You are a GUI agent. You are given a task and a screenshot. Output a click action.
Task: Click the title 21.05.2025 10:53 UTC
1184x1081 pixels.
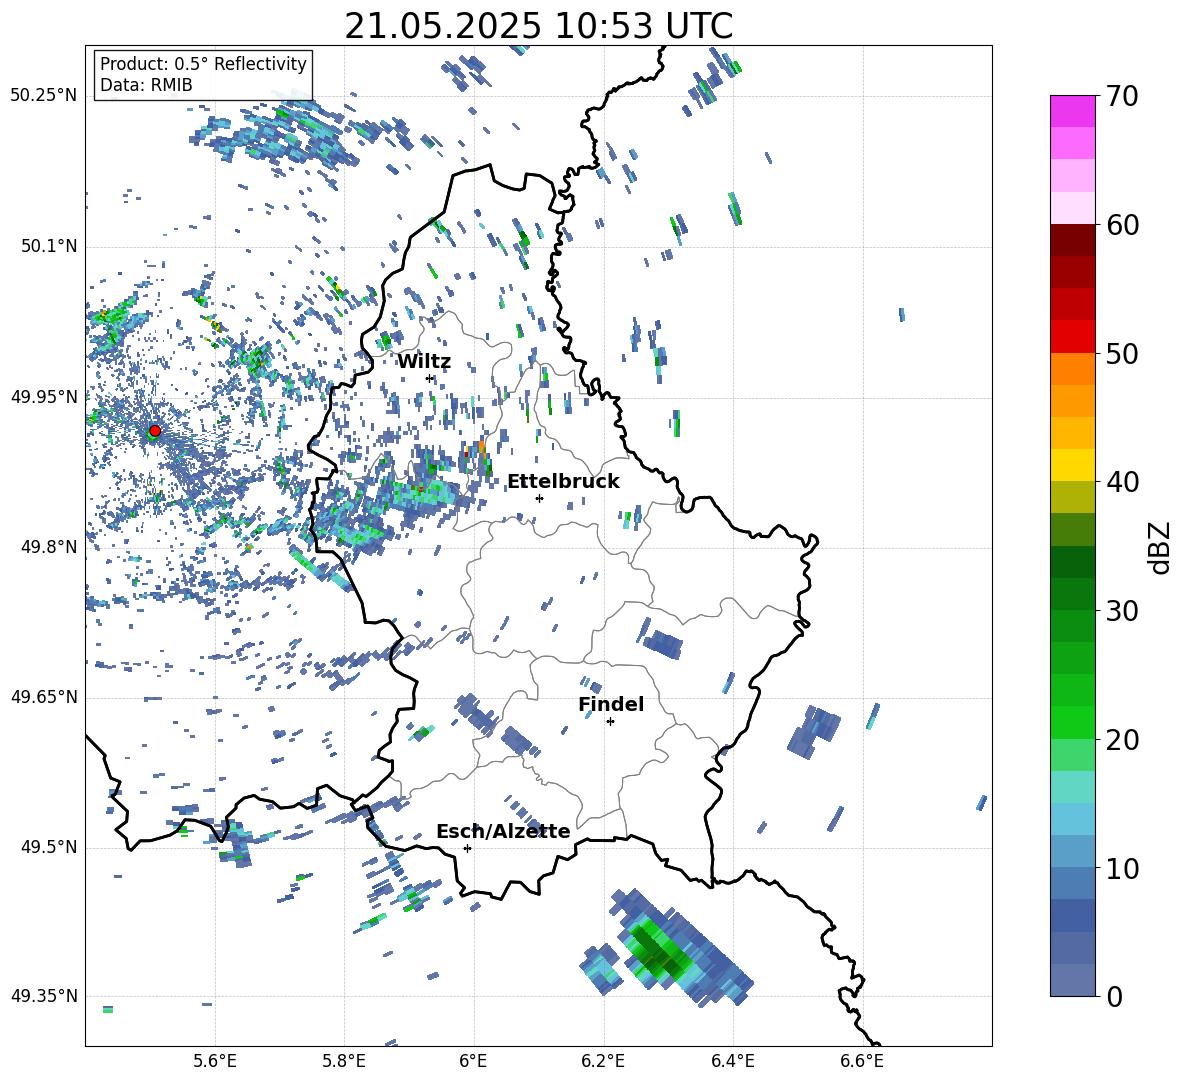(538, 26)
